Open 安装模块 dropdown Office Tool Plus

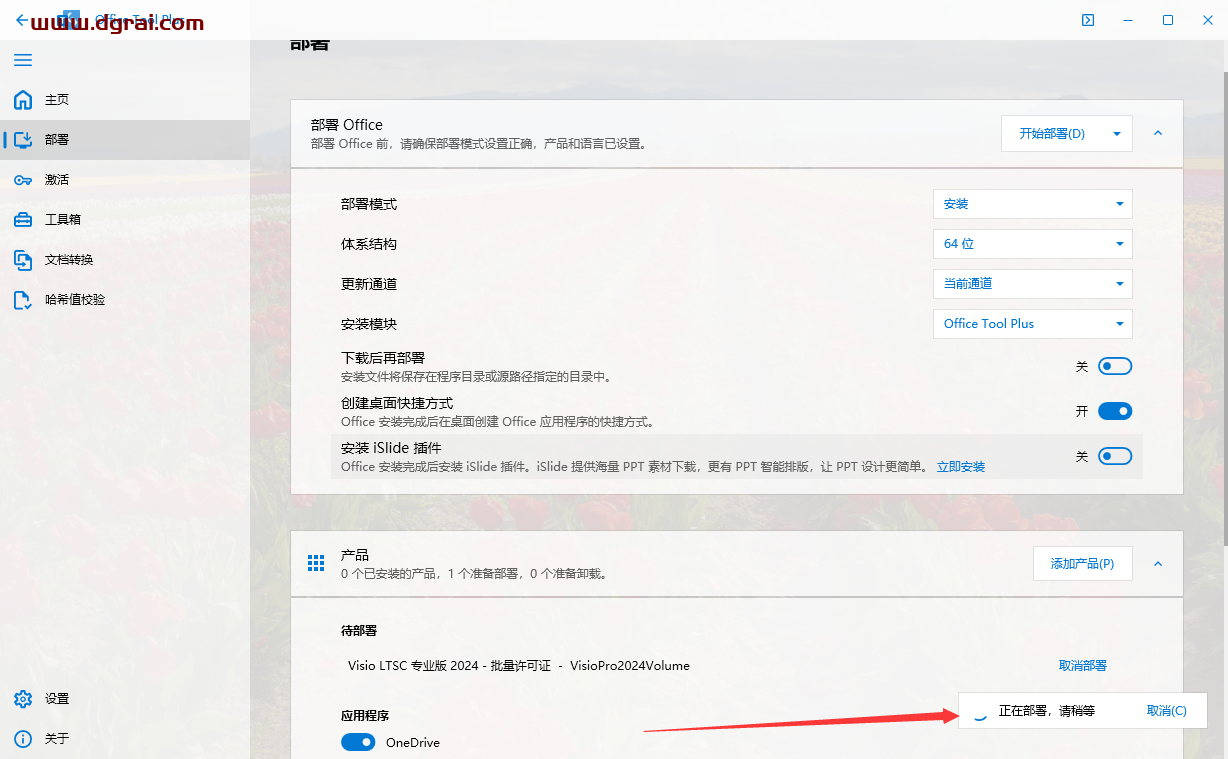coord(1033,324)
